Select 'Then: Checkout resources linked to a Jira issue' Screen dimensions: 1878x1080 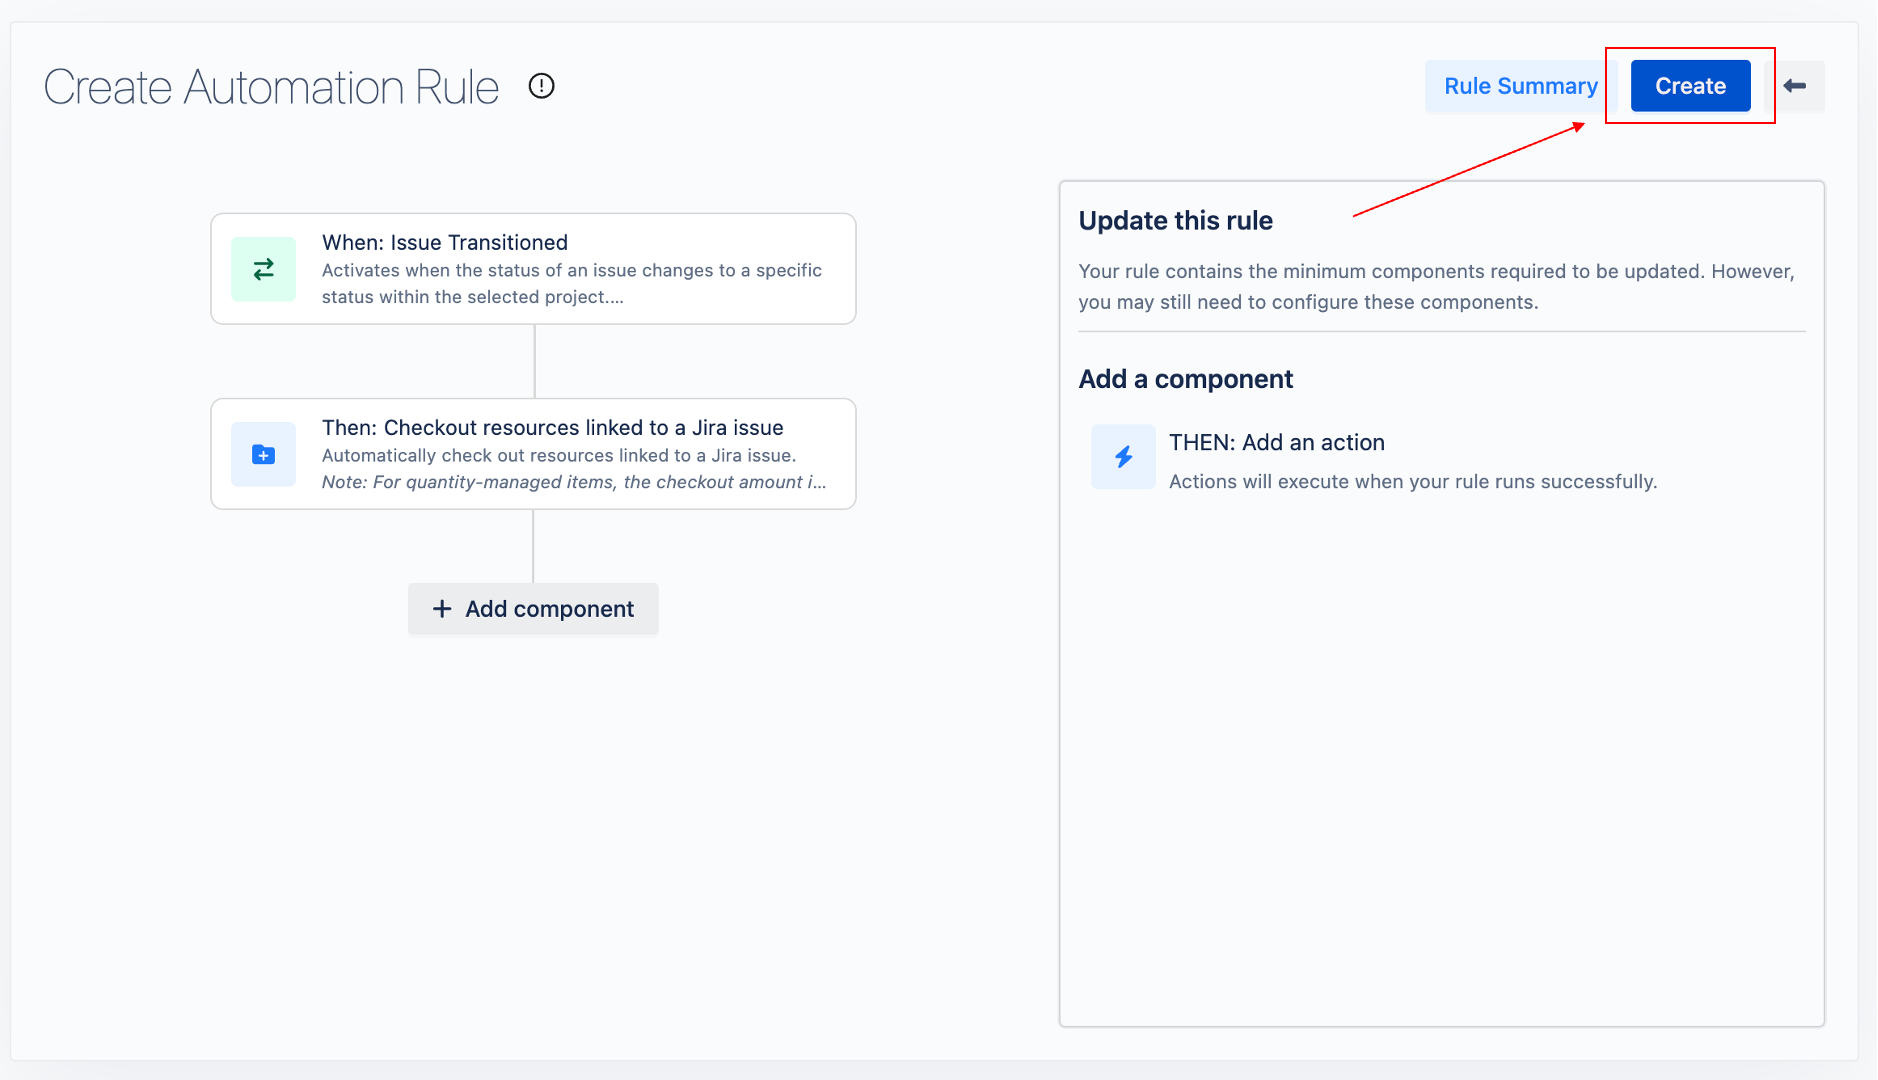click(552, 427)
